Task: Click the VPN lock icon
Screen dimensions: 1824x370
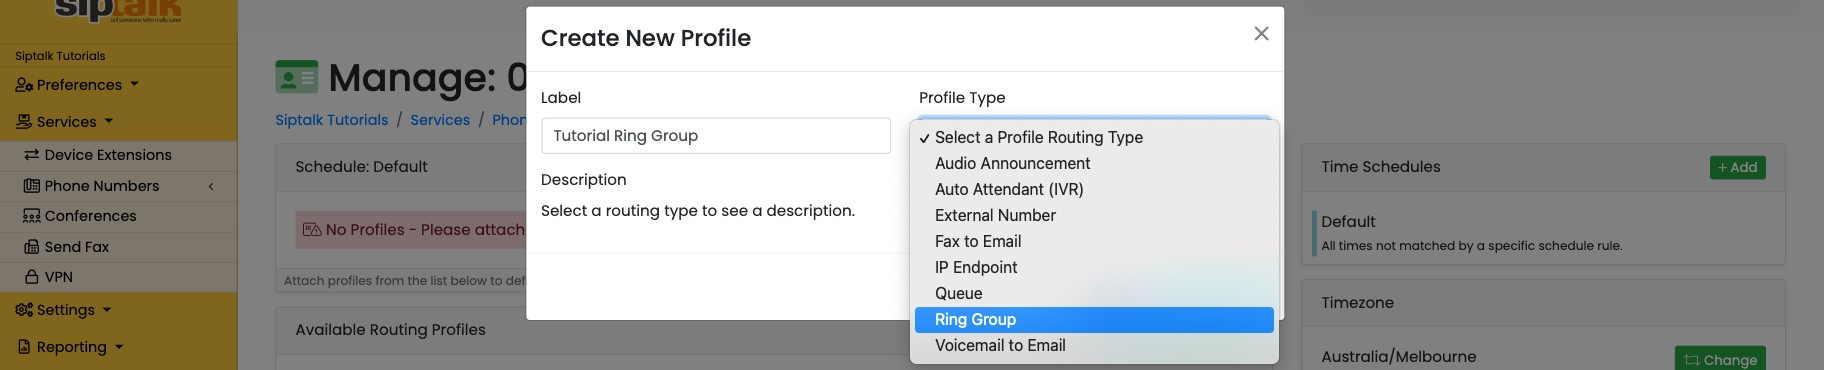Action: pyautogui.click(x=32, y=277)
